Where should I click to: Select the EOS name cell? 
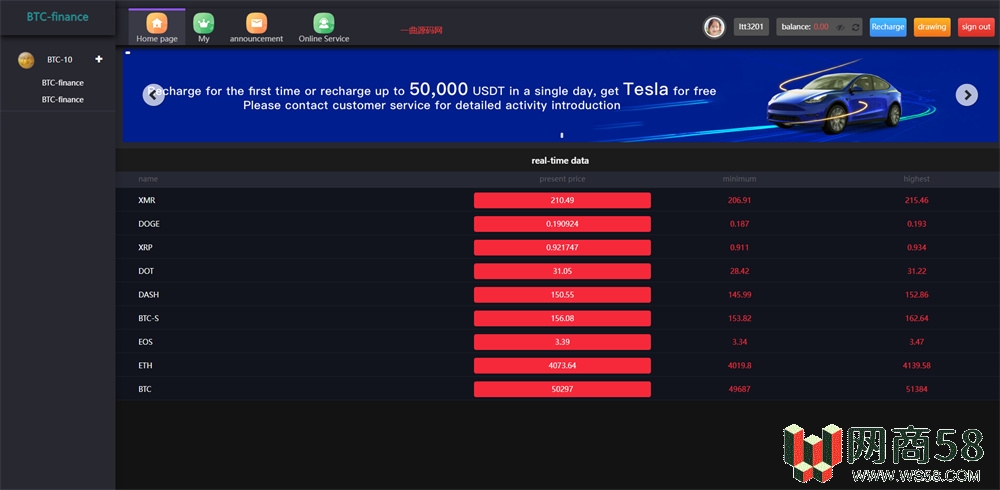[145, 342]
